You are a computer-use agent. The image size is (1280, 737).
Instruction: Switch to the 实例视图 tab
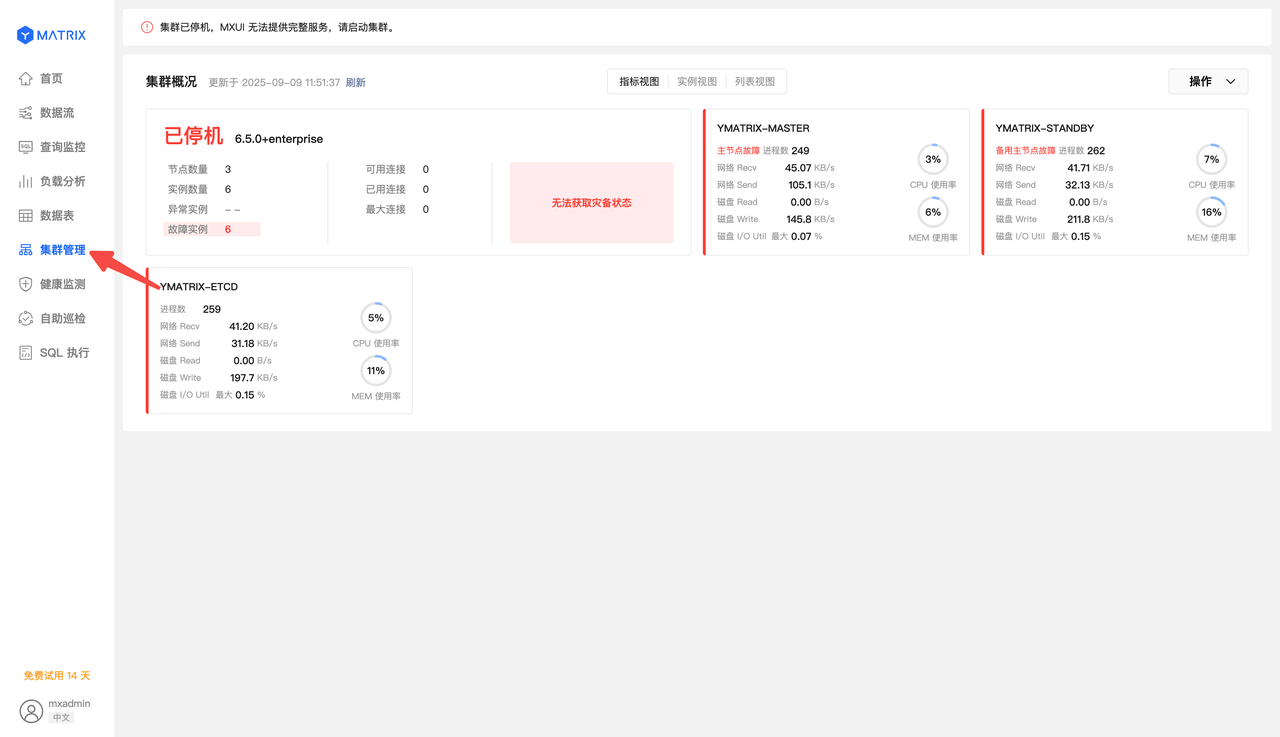pos(697,82)
